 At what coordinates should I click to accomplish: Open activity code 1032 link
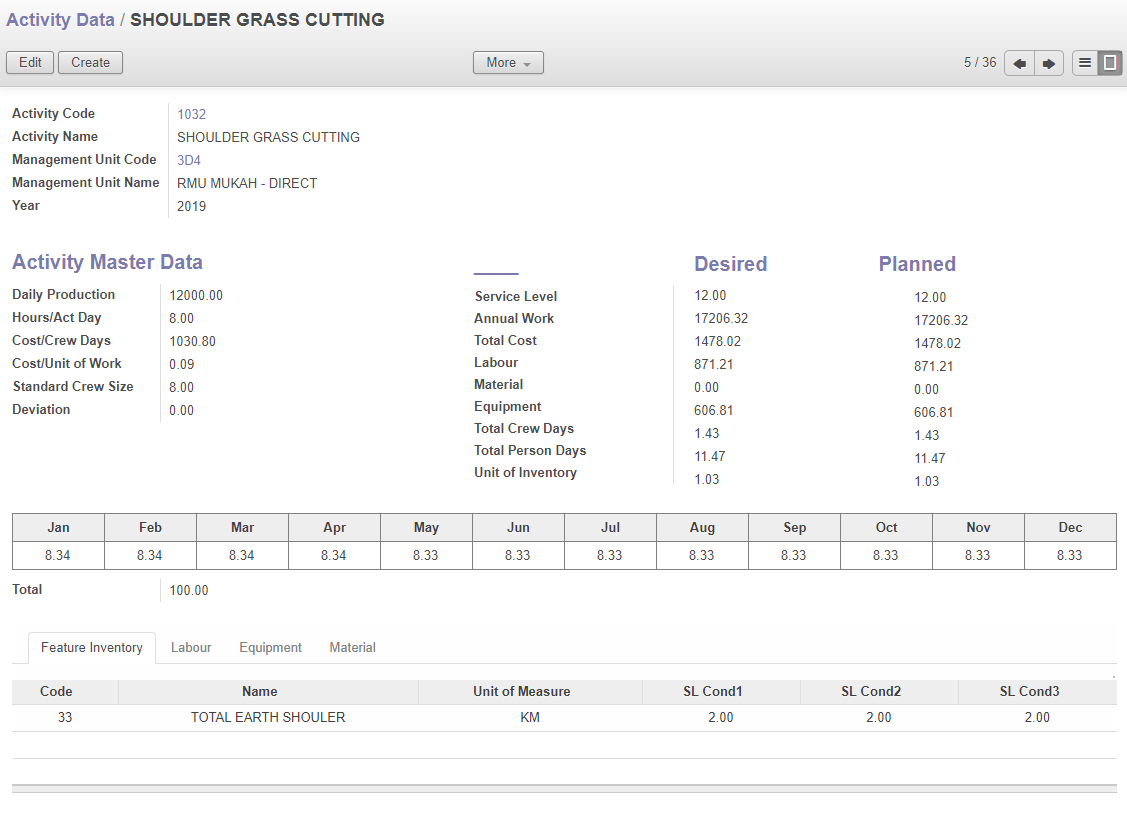coord(191,114)
